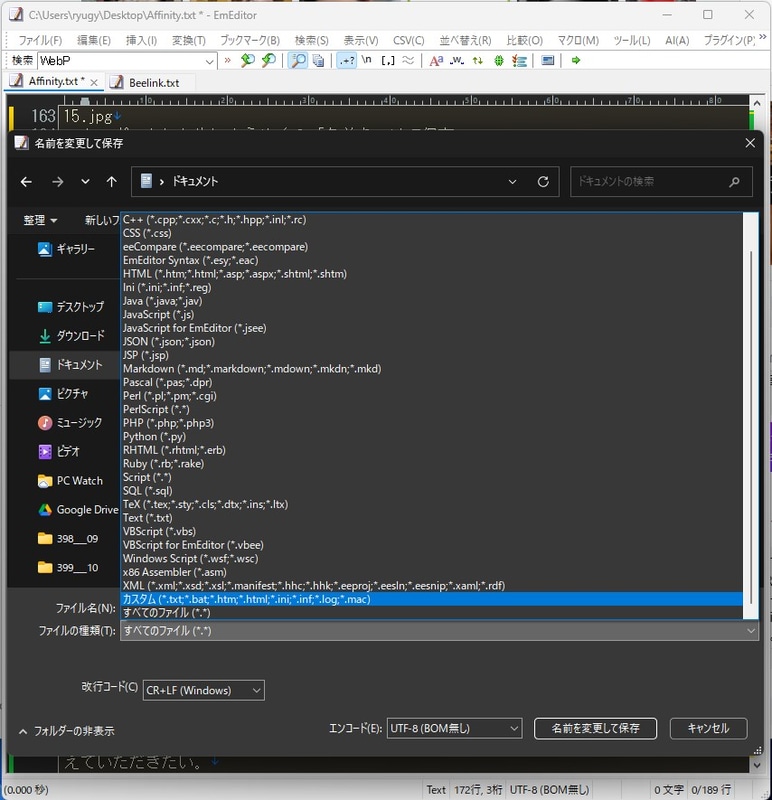
Task: Toggle the wrap around green arrows icon
Action: click(x=478, y=61)
